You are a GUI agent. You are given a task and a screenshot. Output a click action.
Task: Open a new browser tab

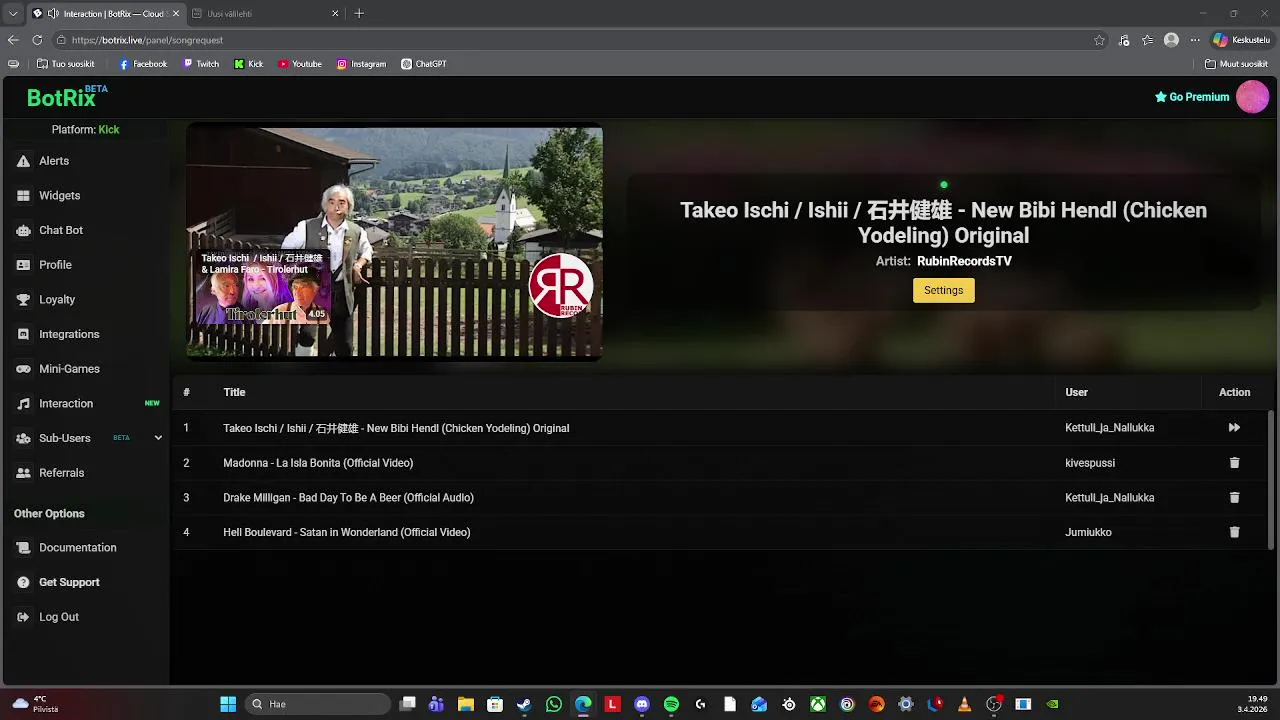(359, 14)
